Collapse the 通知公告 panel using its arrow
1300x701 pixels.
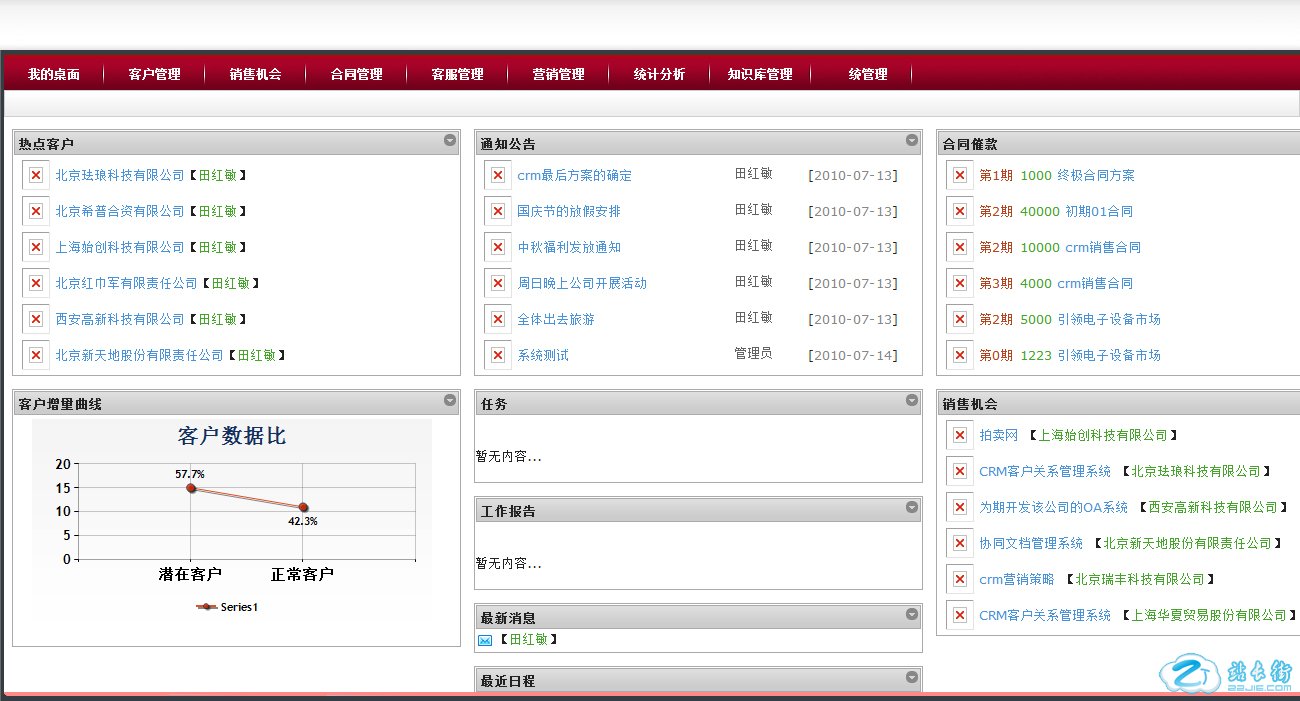[912, 141]
